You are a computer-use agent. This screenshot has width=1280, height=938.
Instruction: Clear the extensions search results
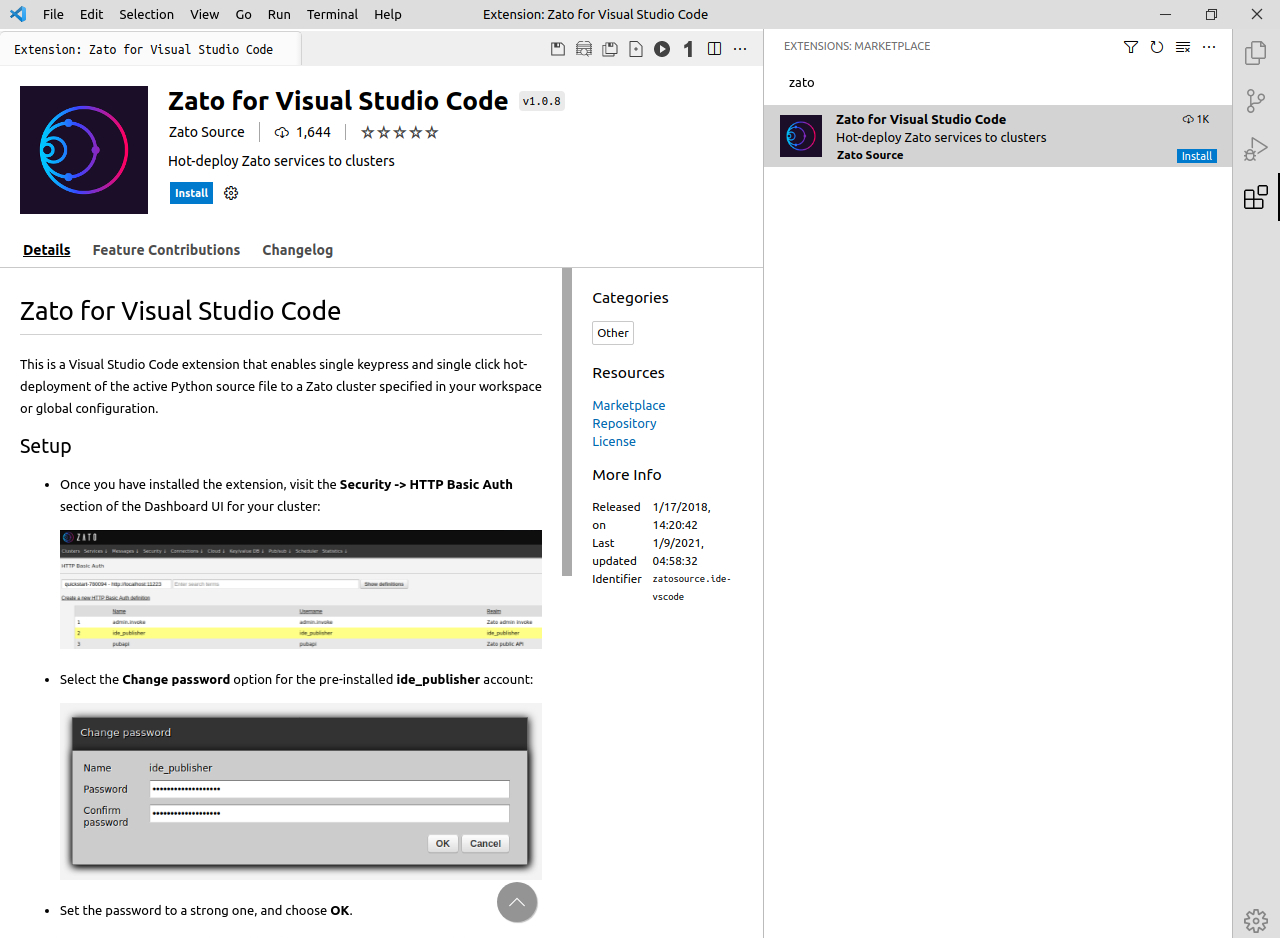click(x=1183, y=47)
